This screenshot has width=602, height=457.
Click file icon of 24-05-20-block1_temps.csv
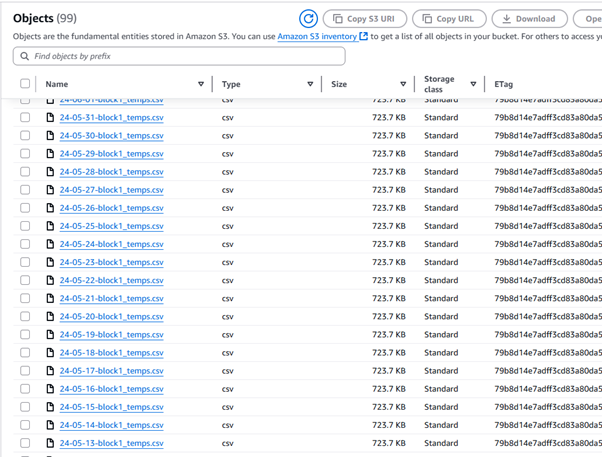point(50,316)
